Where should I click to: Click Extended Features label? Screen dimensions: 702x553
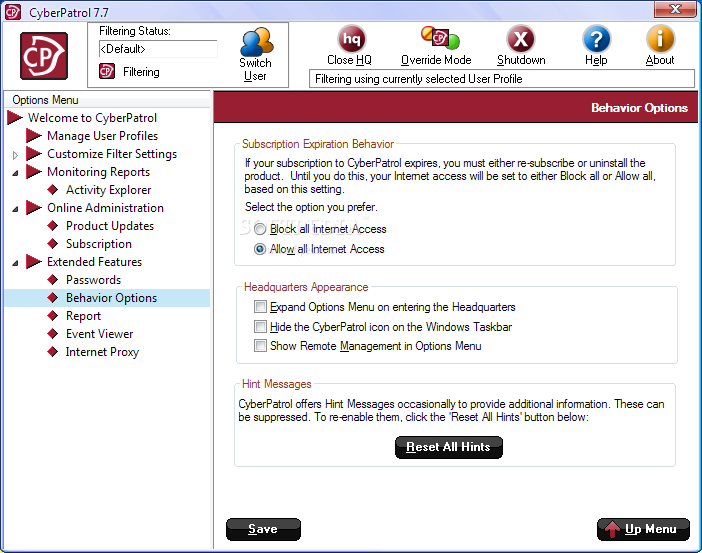94,261
